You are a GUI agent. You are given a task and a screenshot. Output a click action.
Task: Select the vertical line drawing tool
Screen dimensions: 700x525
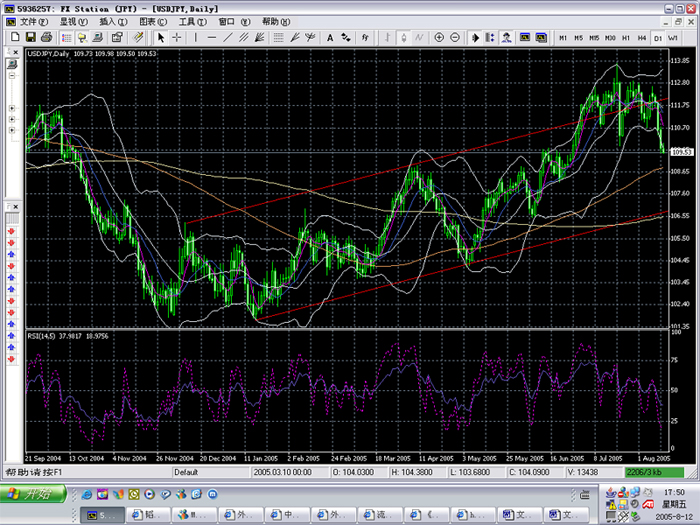[196, 37]
